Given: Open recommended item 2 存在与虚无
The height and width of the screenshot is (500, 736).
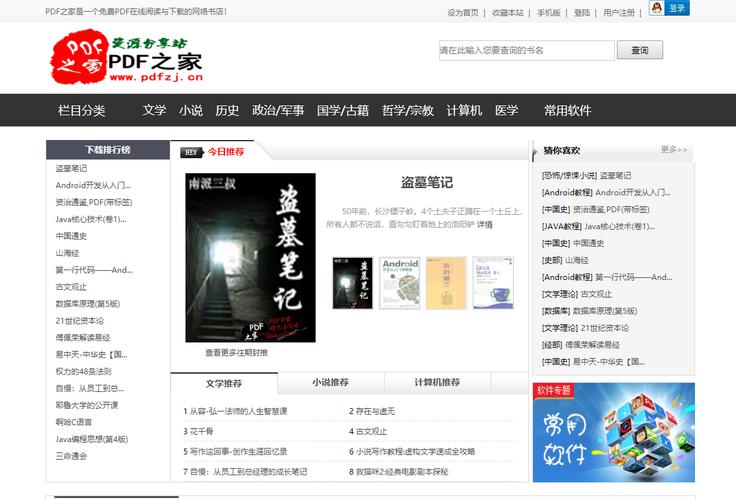Looking at the screenshot, I should click(372, 411).
